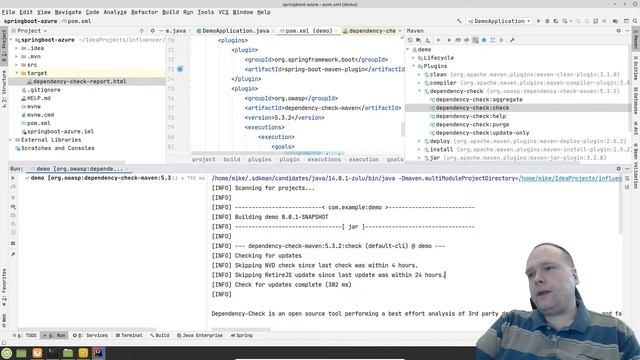
Task: Open the File menu
Action: (x=8, y=12)
